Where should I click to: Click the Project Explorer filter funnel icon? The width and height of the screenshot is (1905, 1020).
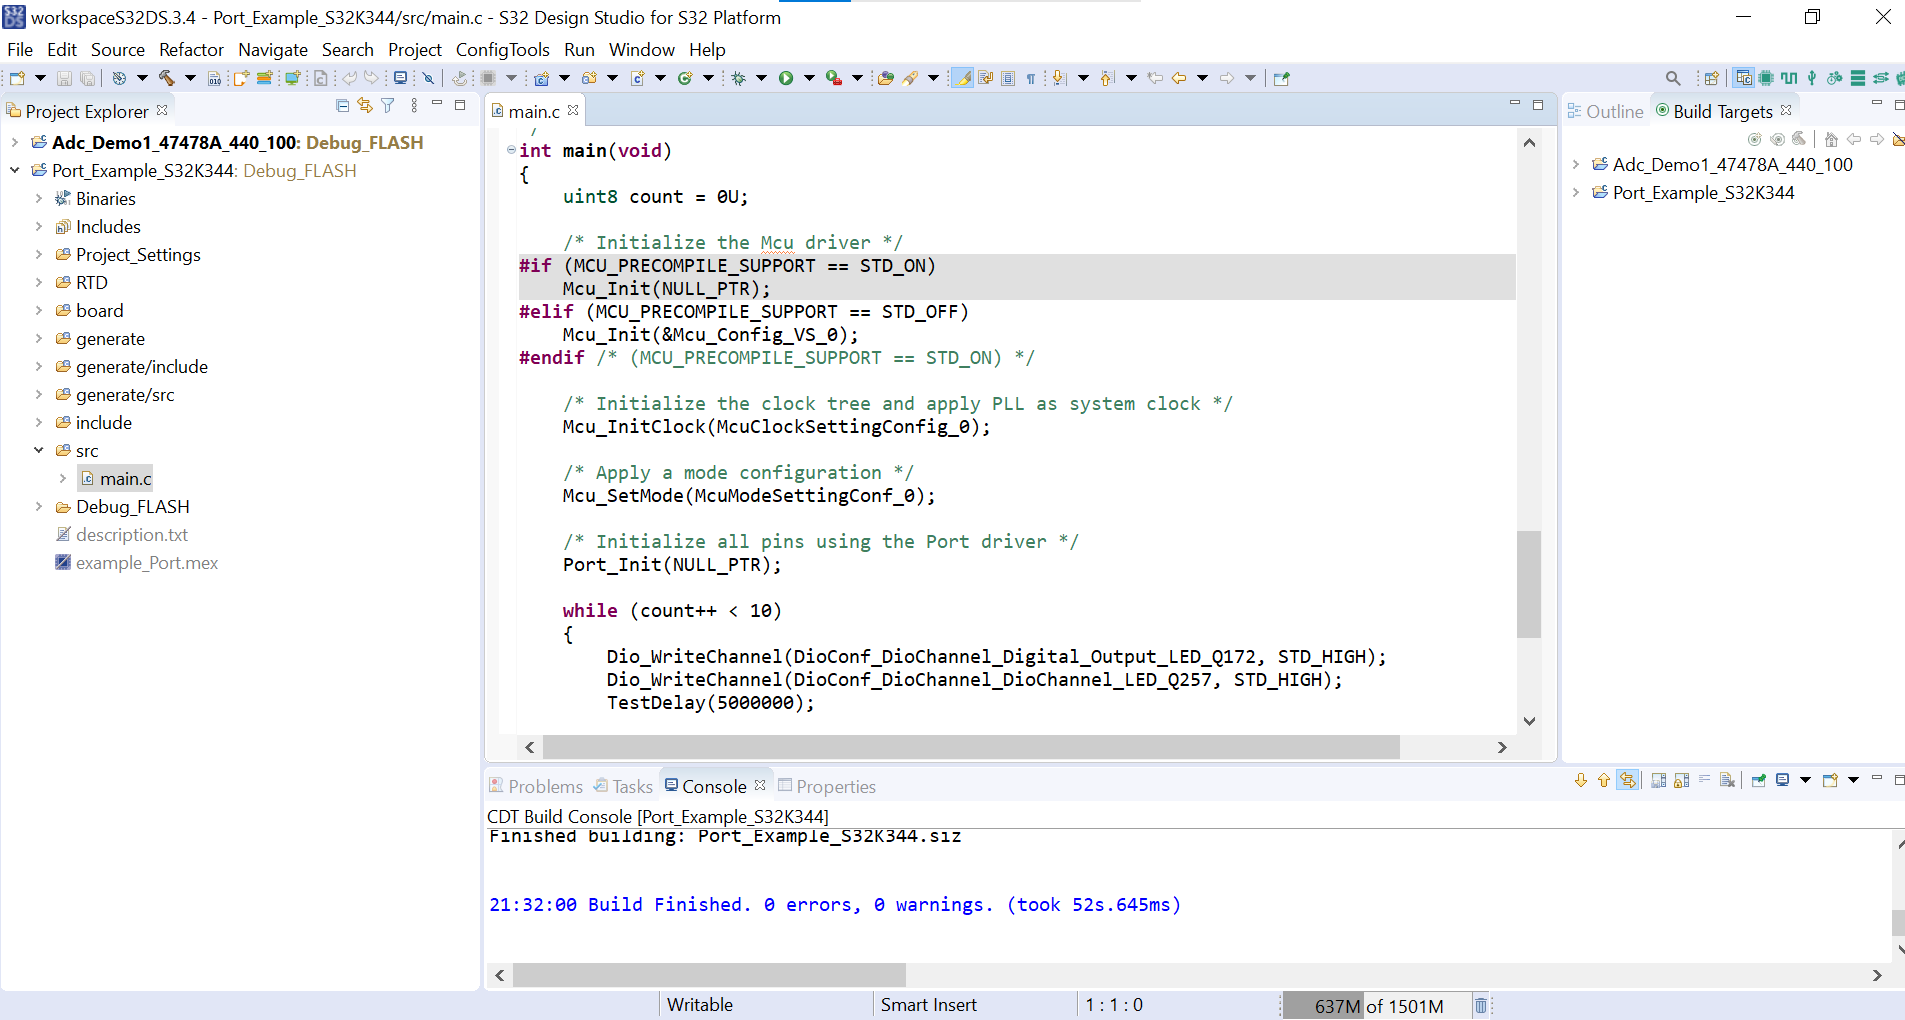pos(388,105)
